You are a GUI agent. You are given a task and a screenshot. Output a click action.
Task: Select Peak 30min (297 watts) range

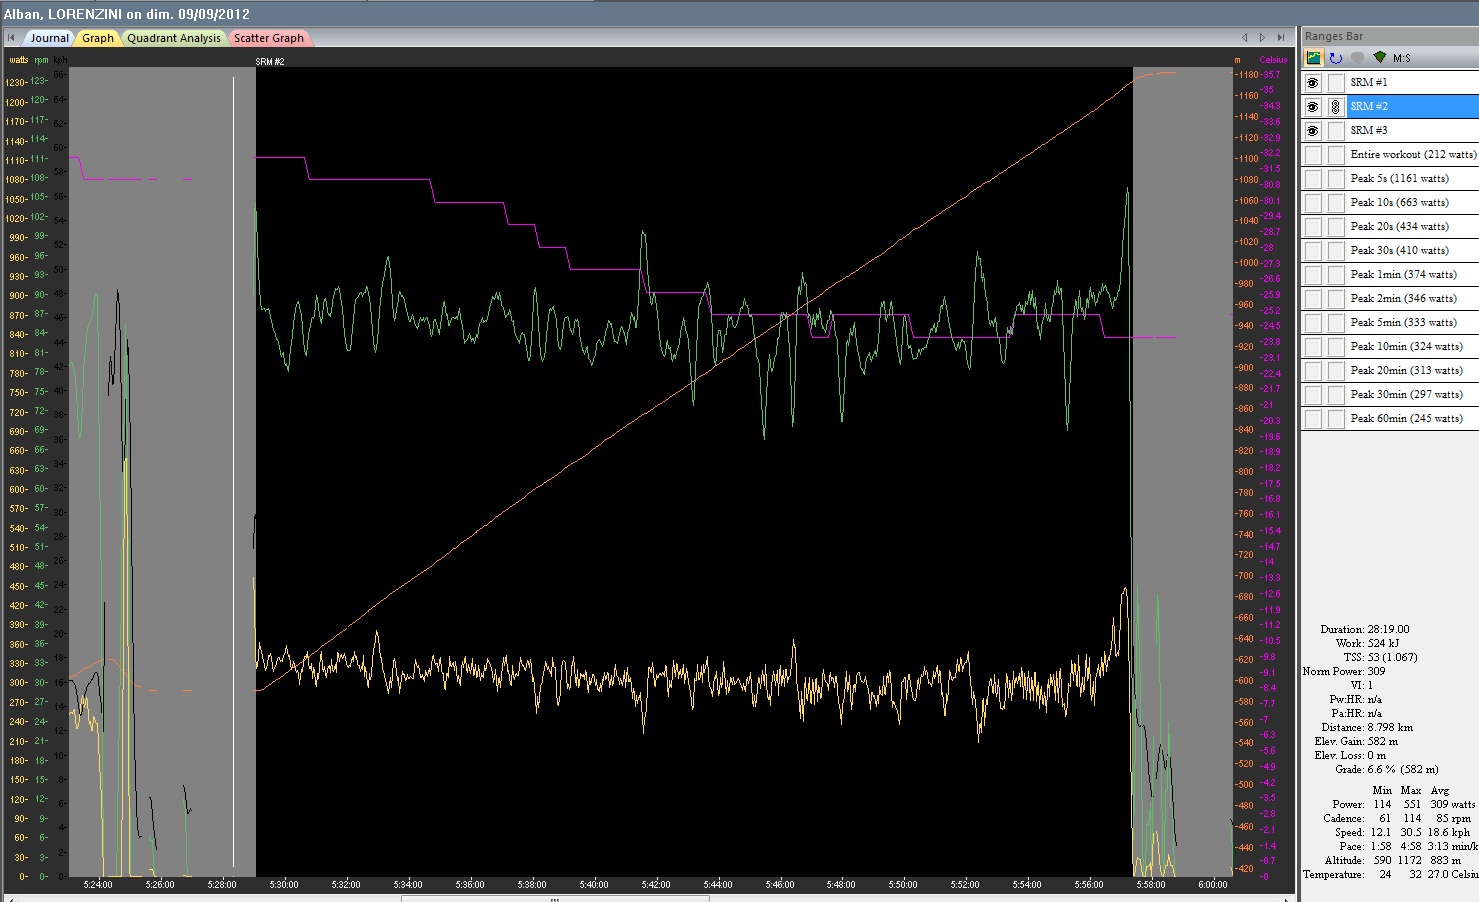click(x=1412, y=394)
